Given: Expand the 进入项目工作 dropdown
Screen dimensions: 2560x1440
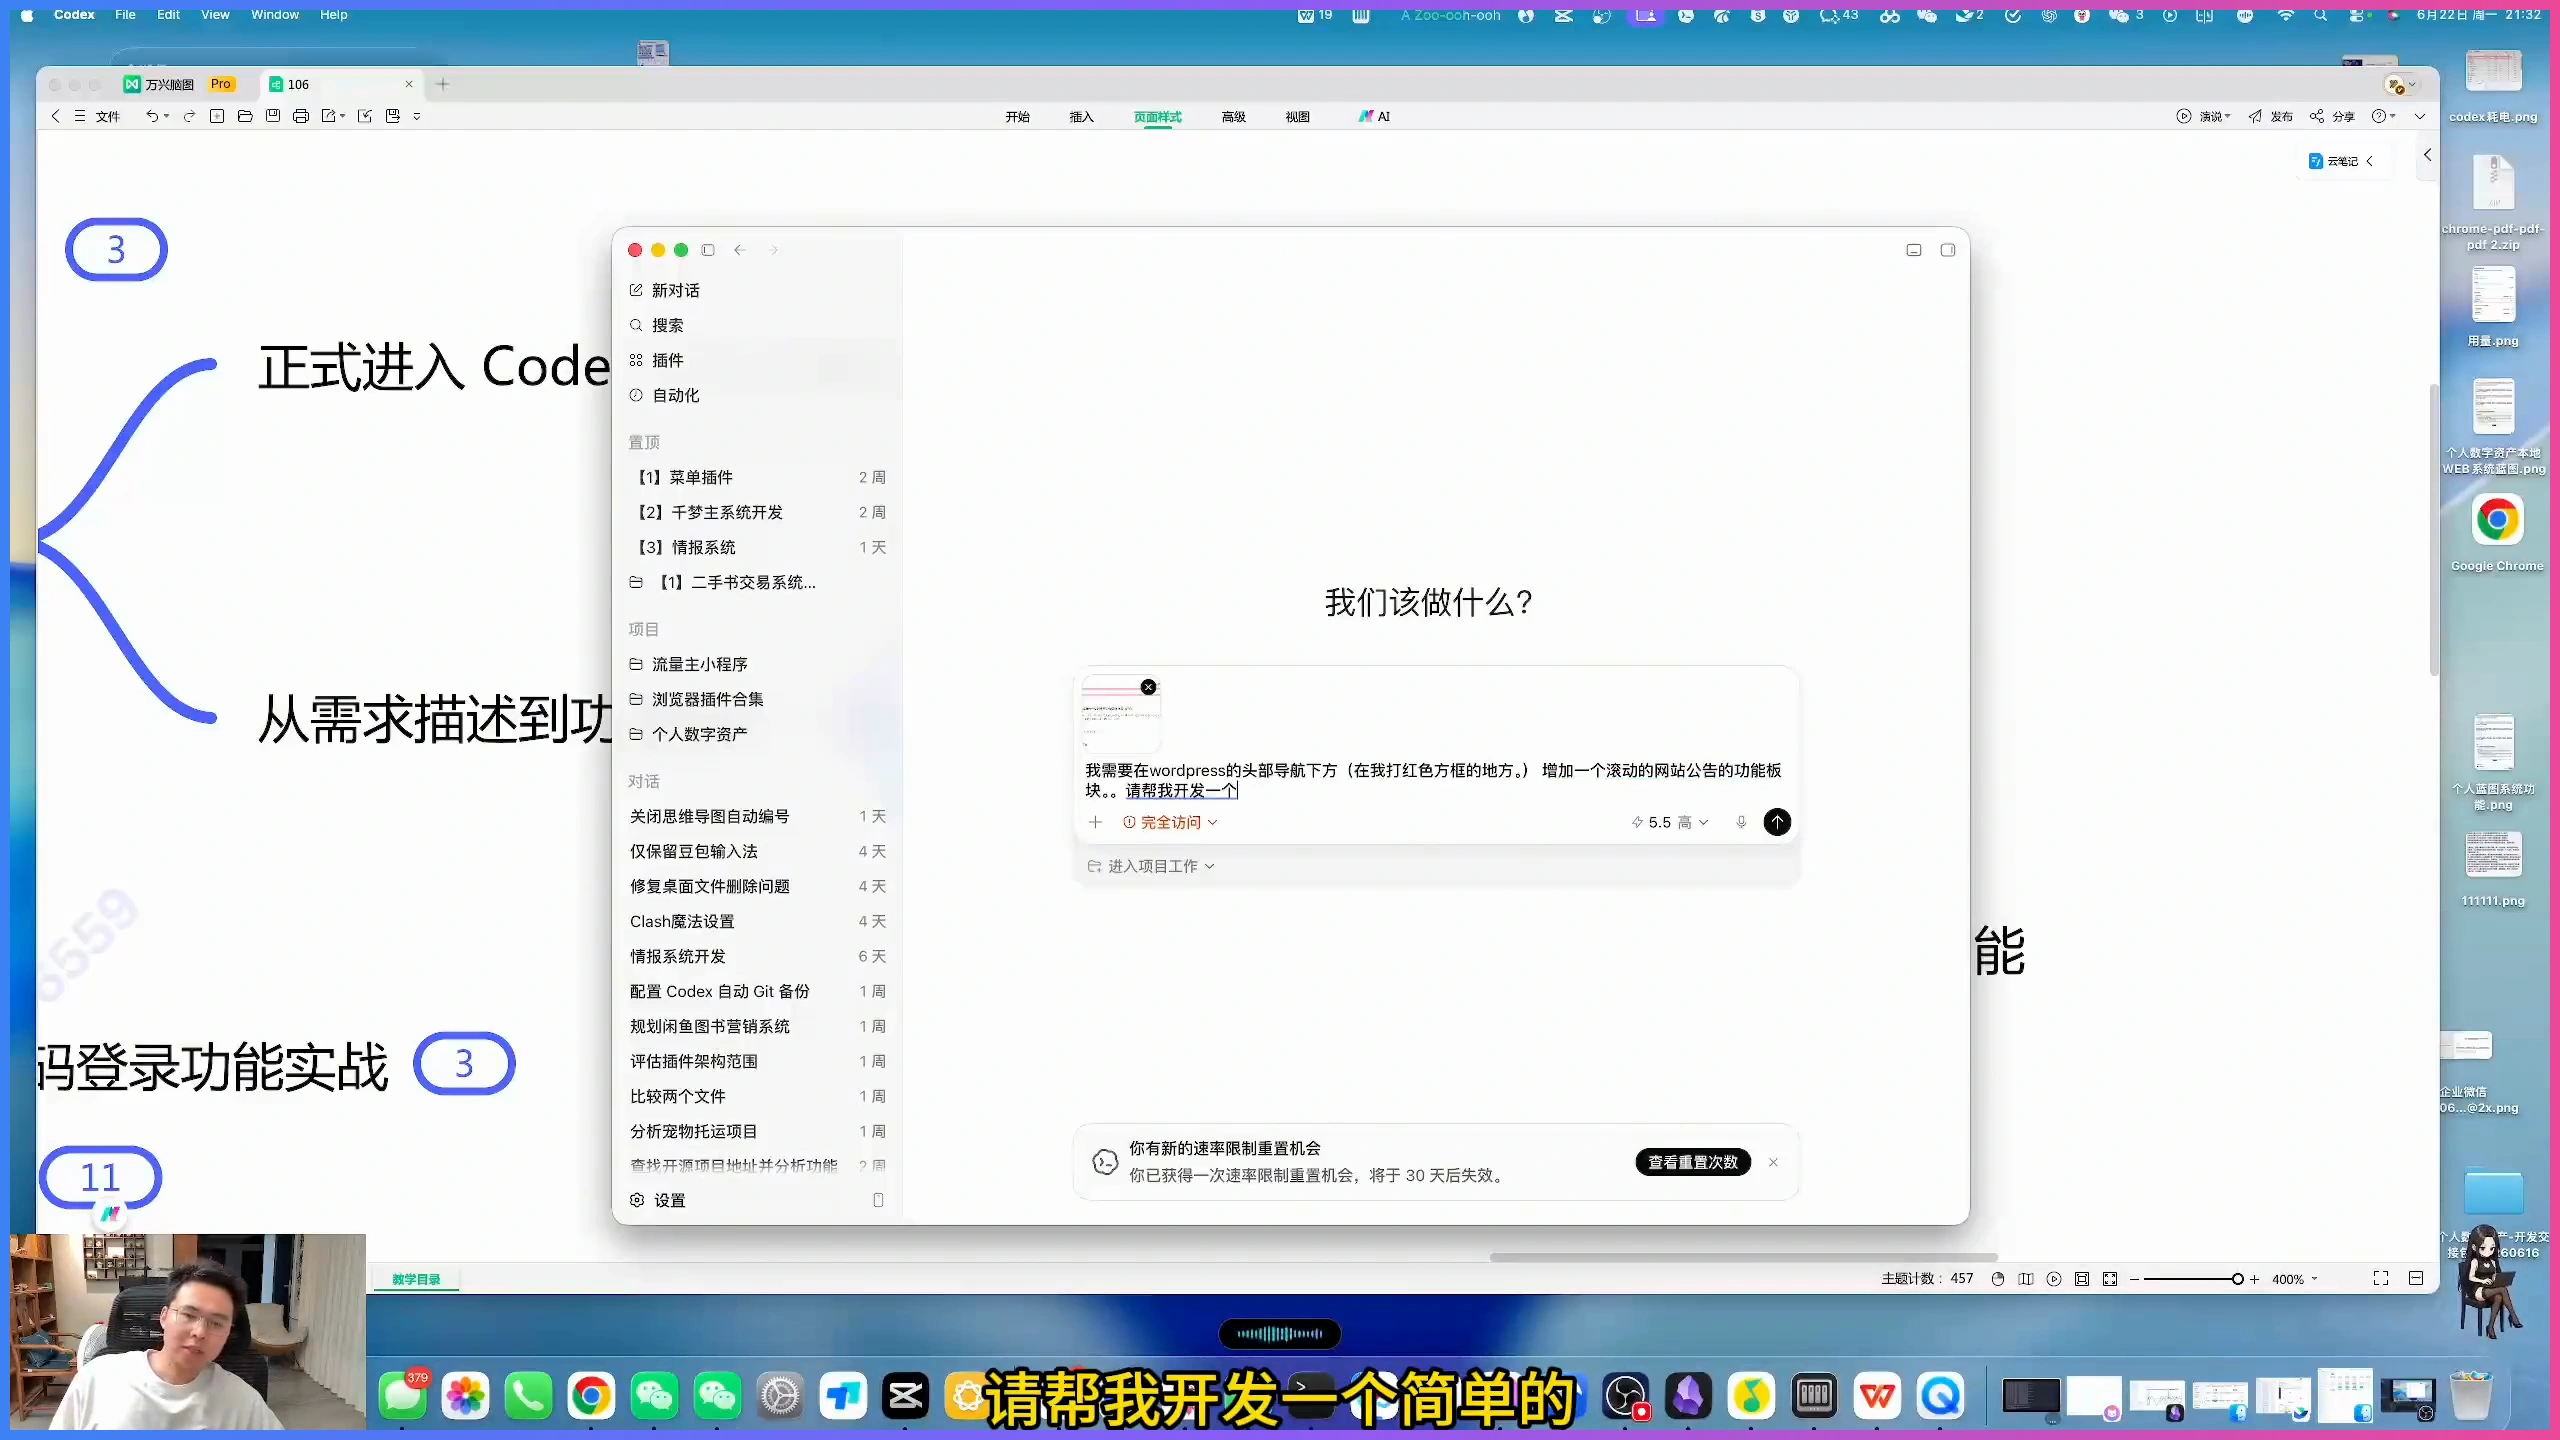Looking at the screenshot, I should 1151,866.
